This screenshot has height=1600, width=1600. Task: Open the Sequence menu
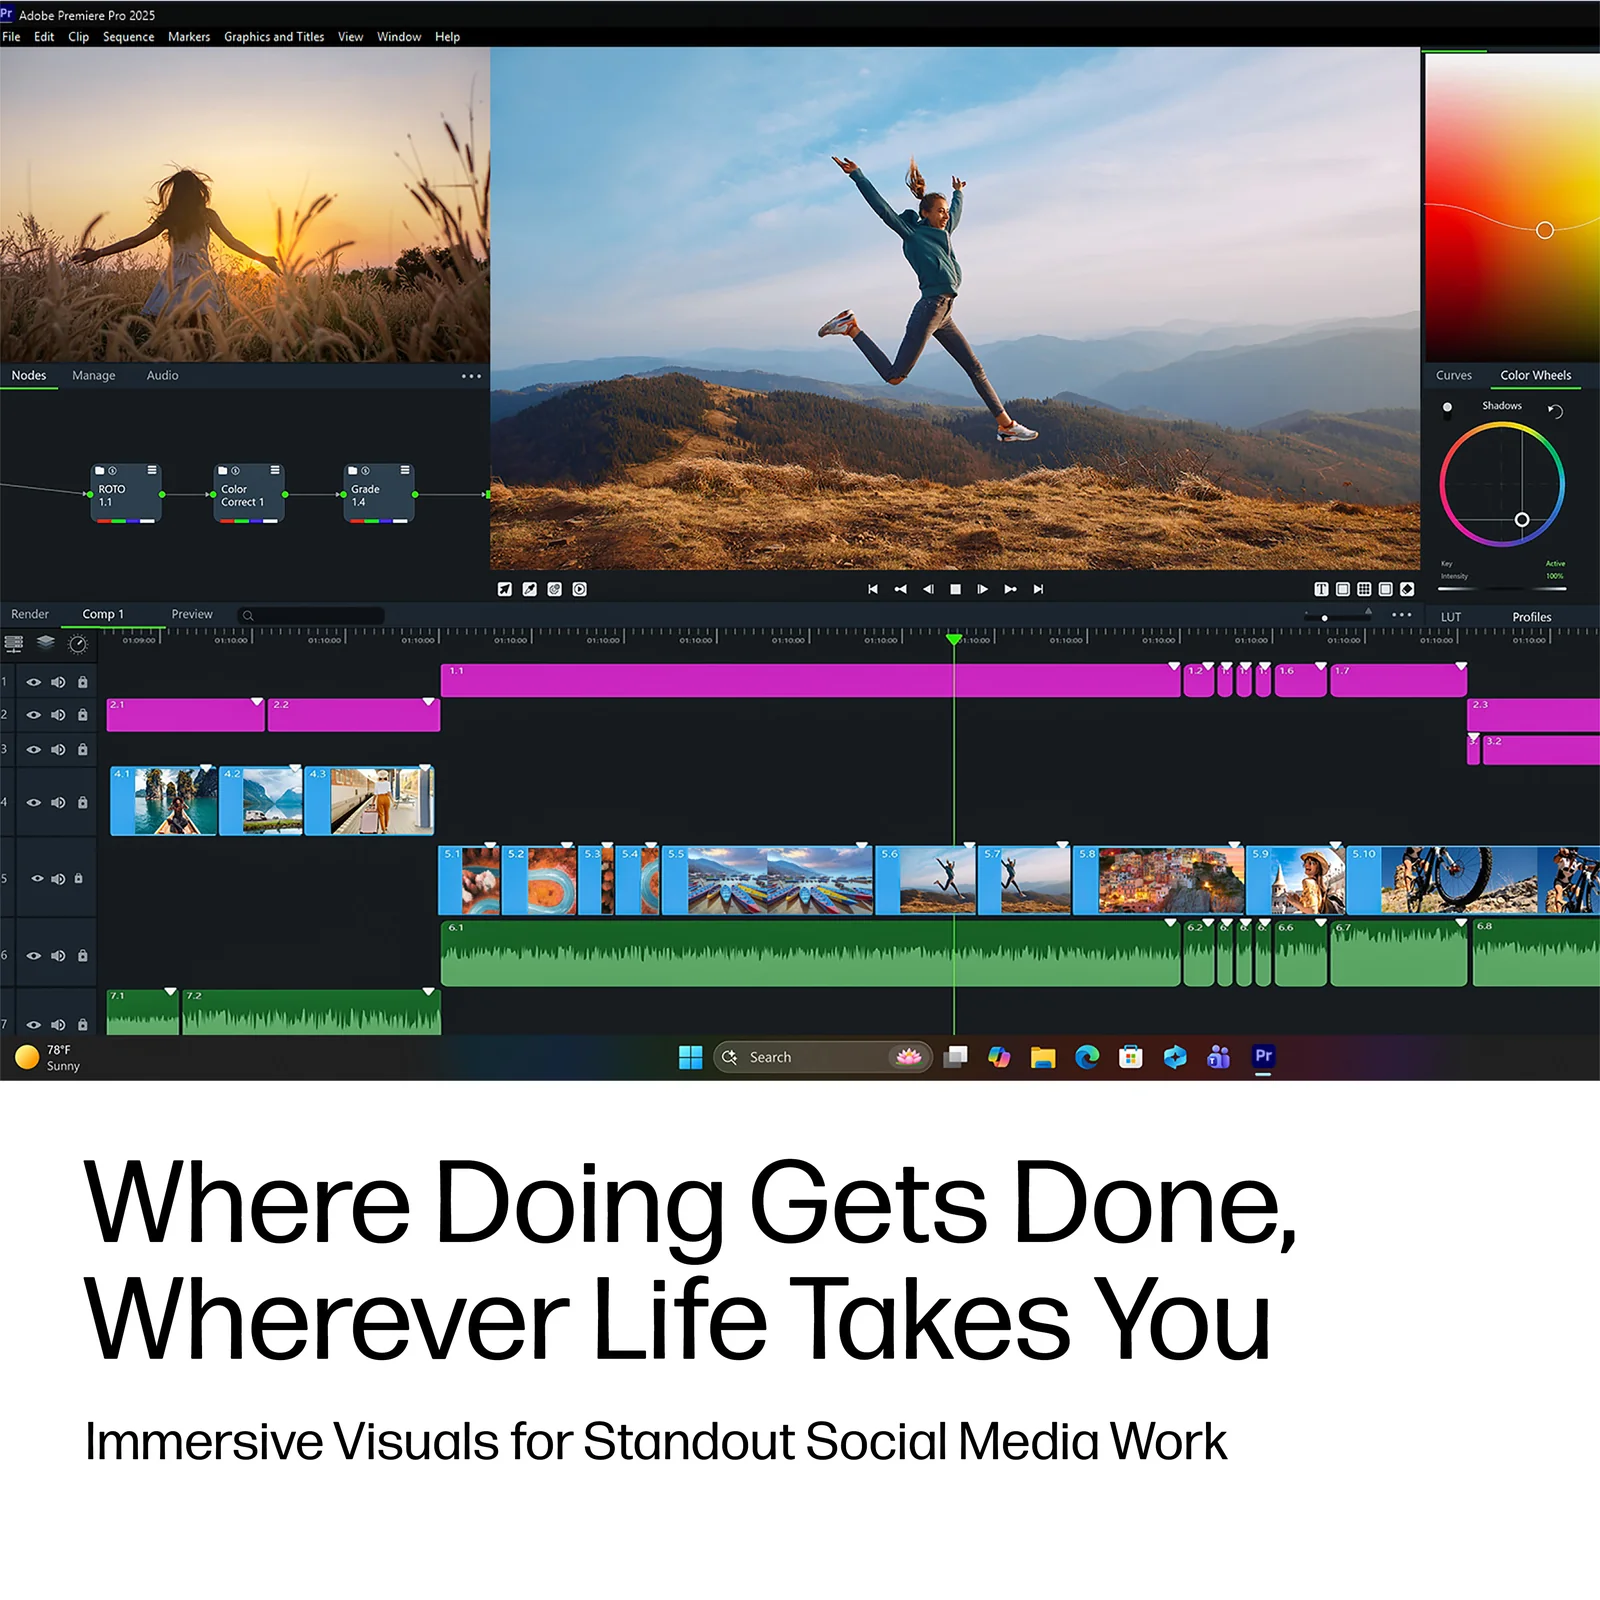tap(129, 37)
